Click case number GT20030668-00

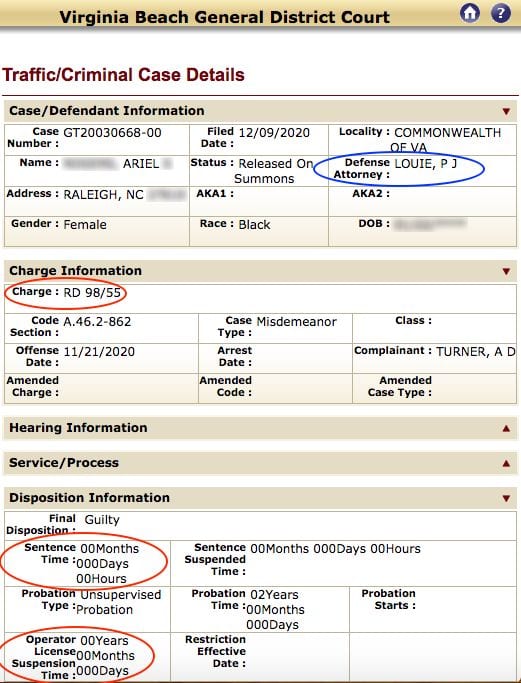pos(112,132)
